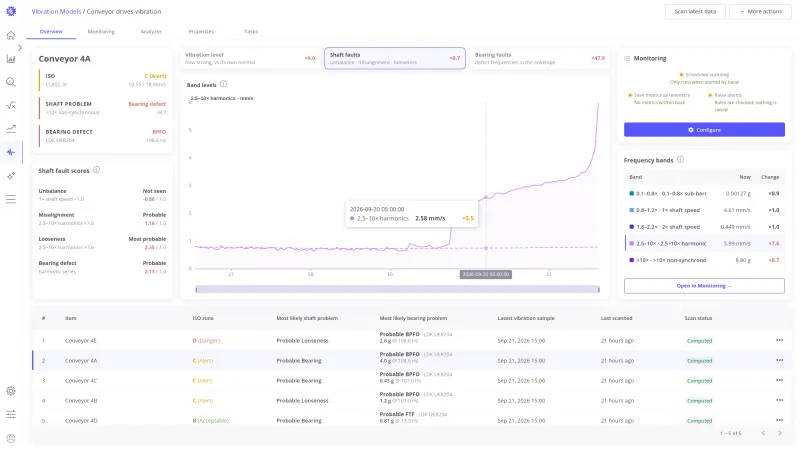Open the settings gear sidebar icon
This screenshot has width=800, height=450.
11,391
